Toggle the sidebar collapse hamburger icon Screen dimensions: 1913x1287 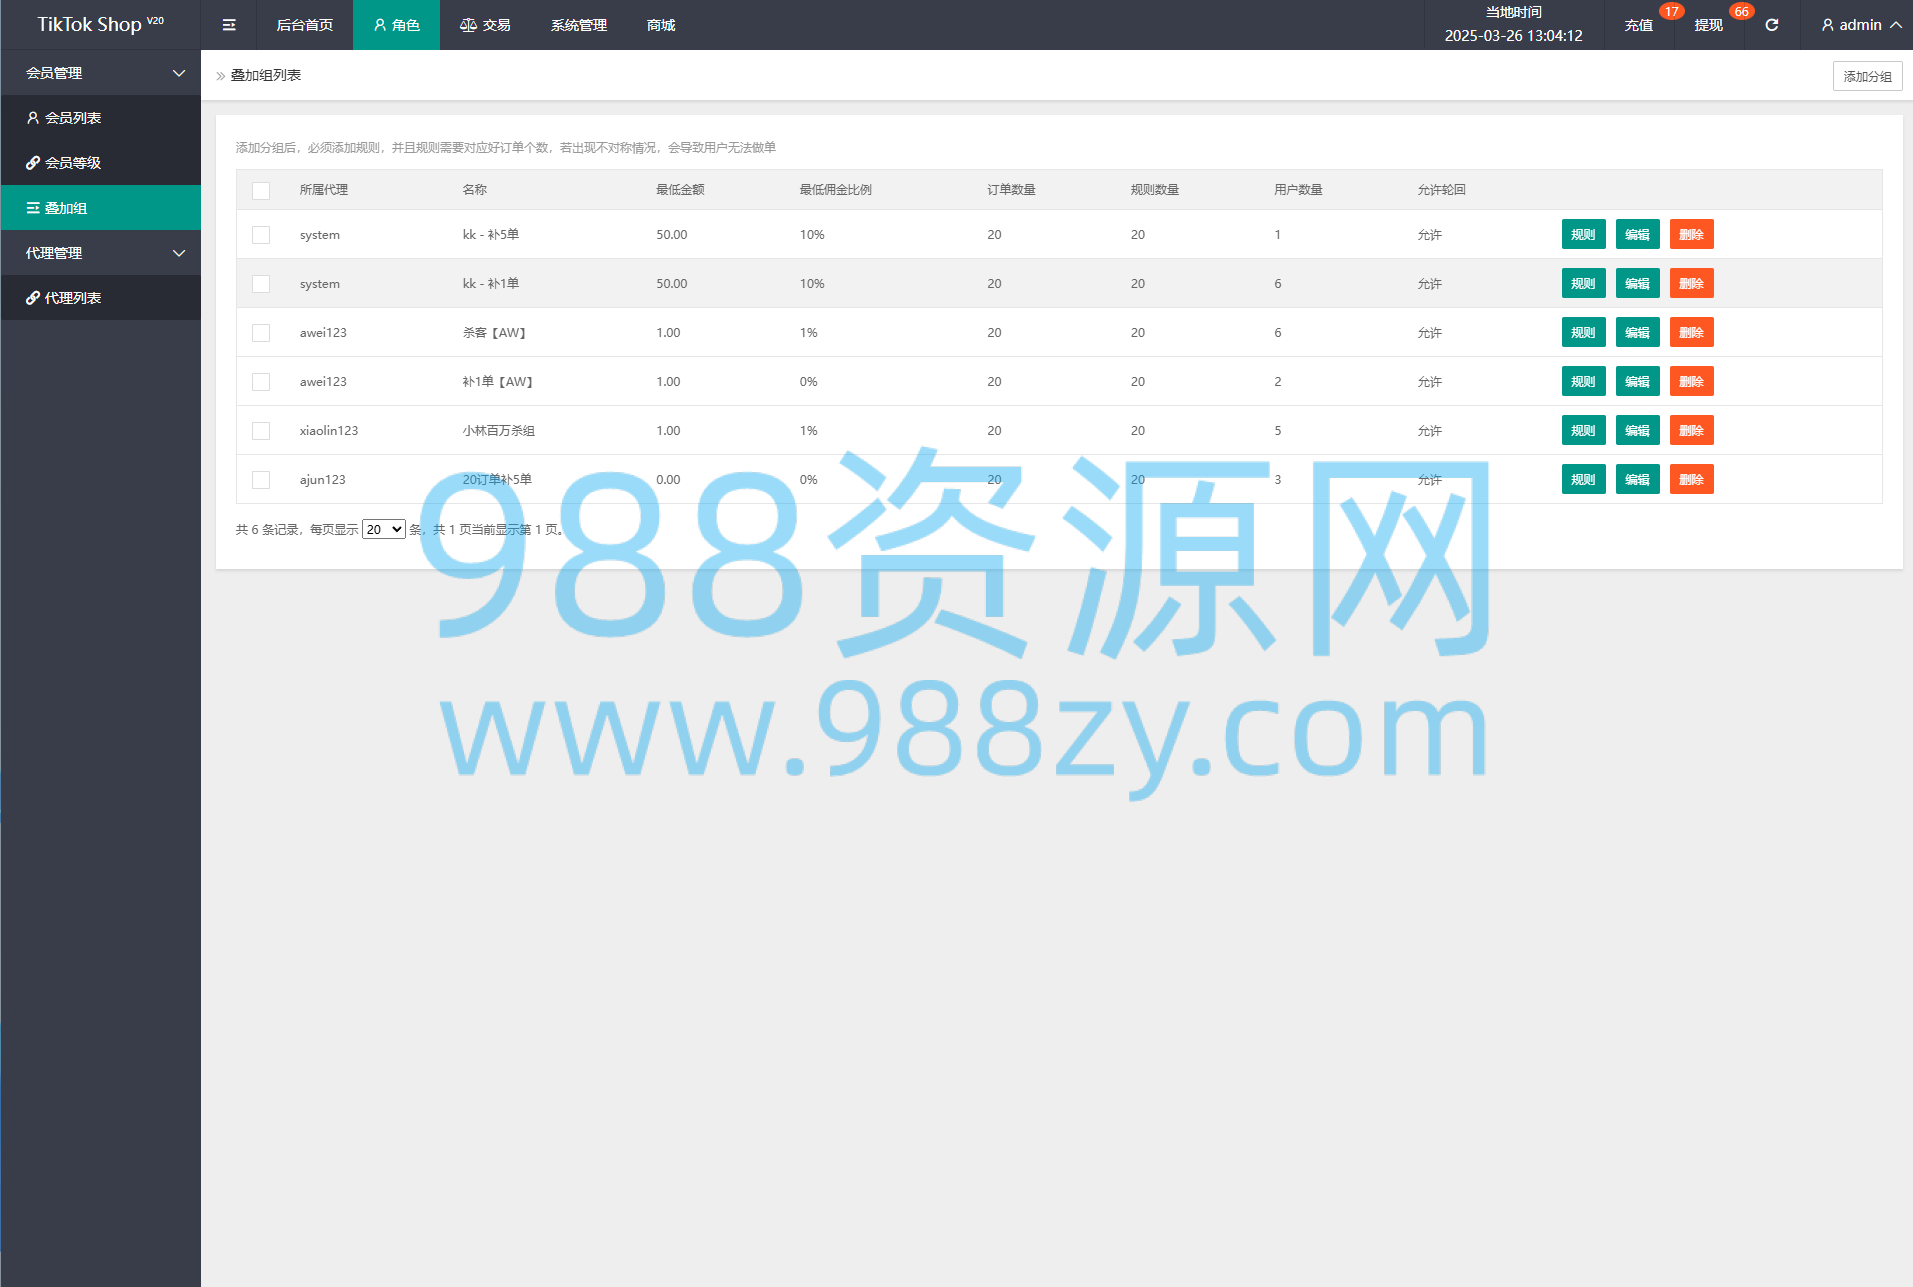[229, 25]
